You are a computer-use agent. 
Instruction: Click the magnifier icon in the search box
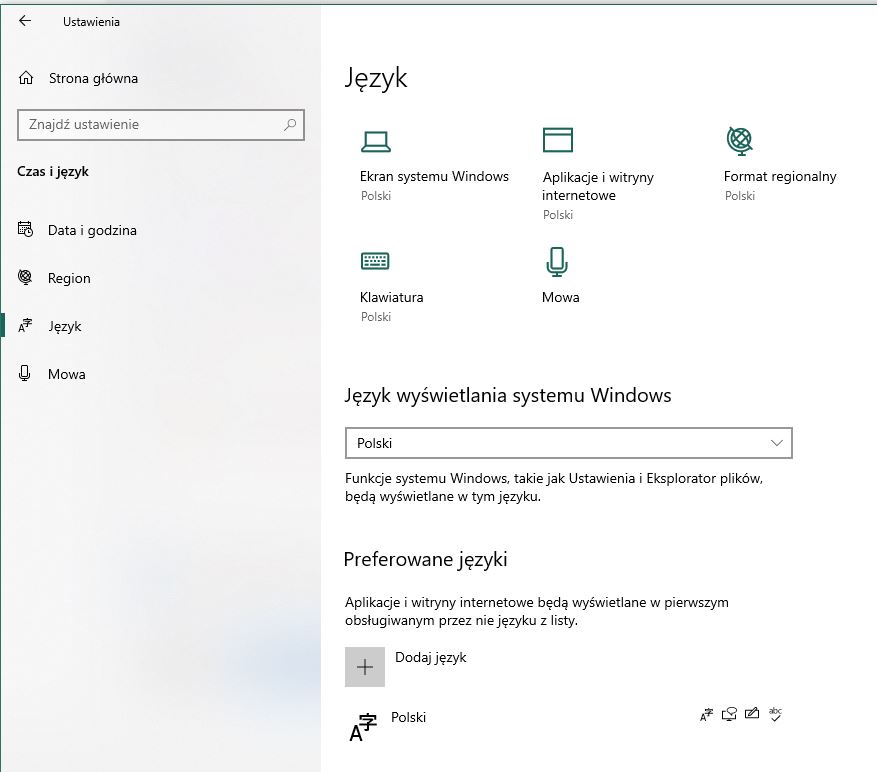(x=290, y=124)
